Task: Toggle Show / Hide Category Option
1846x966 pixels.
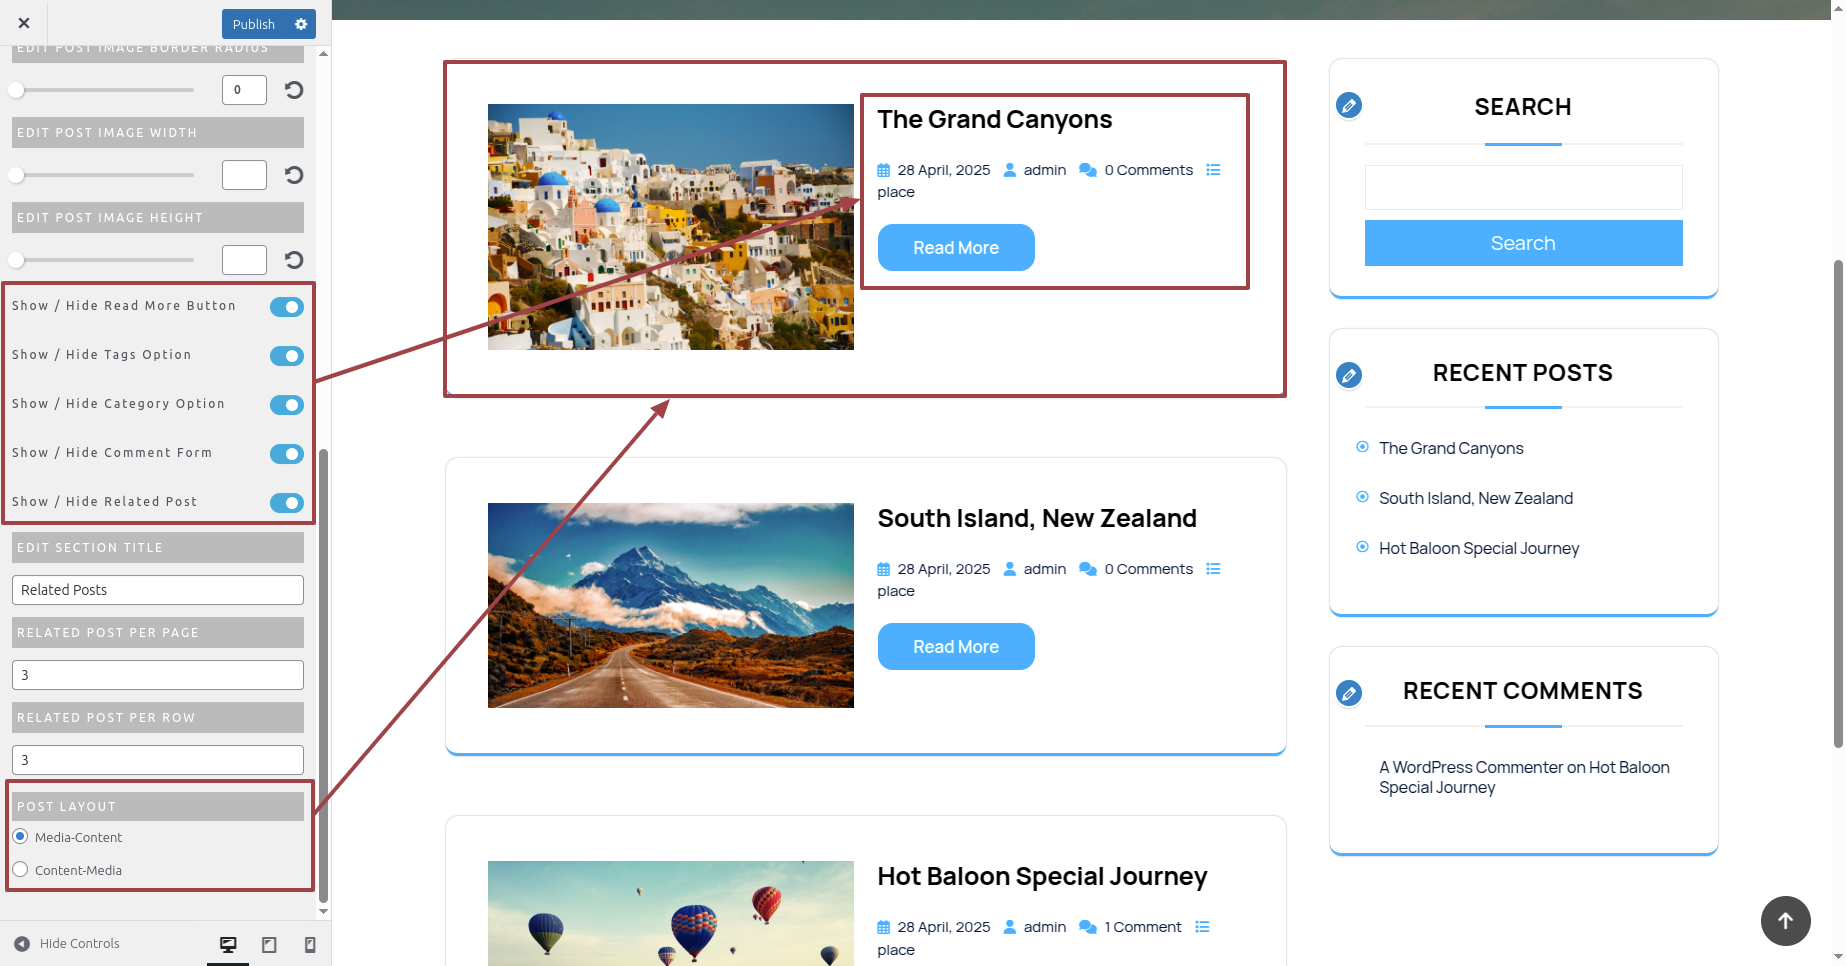Action: [x=287, y=405]
